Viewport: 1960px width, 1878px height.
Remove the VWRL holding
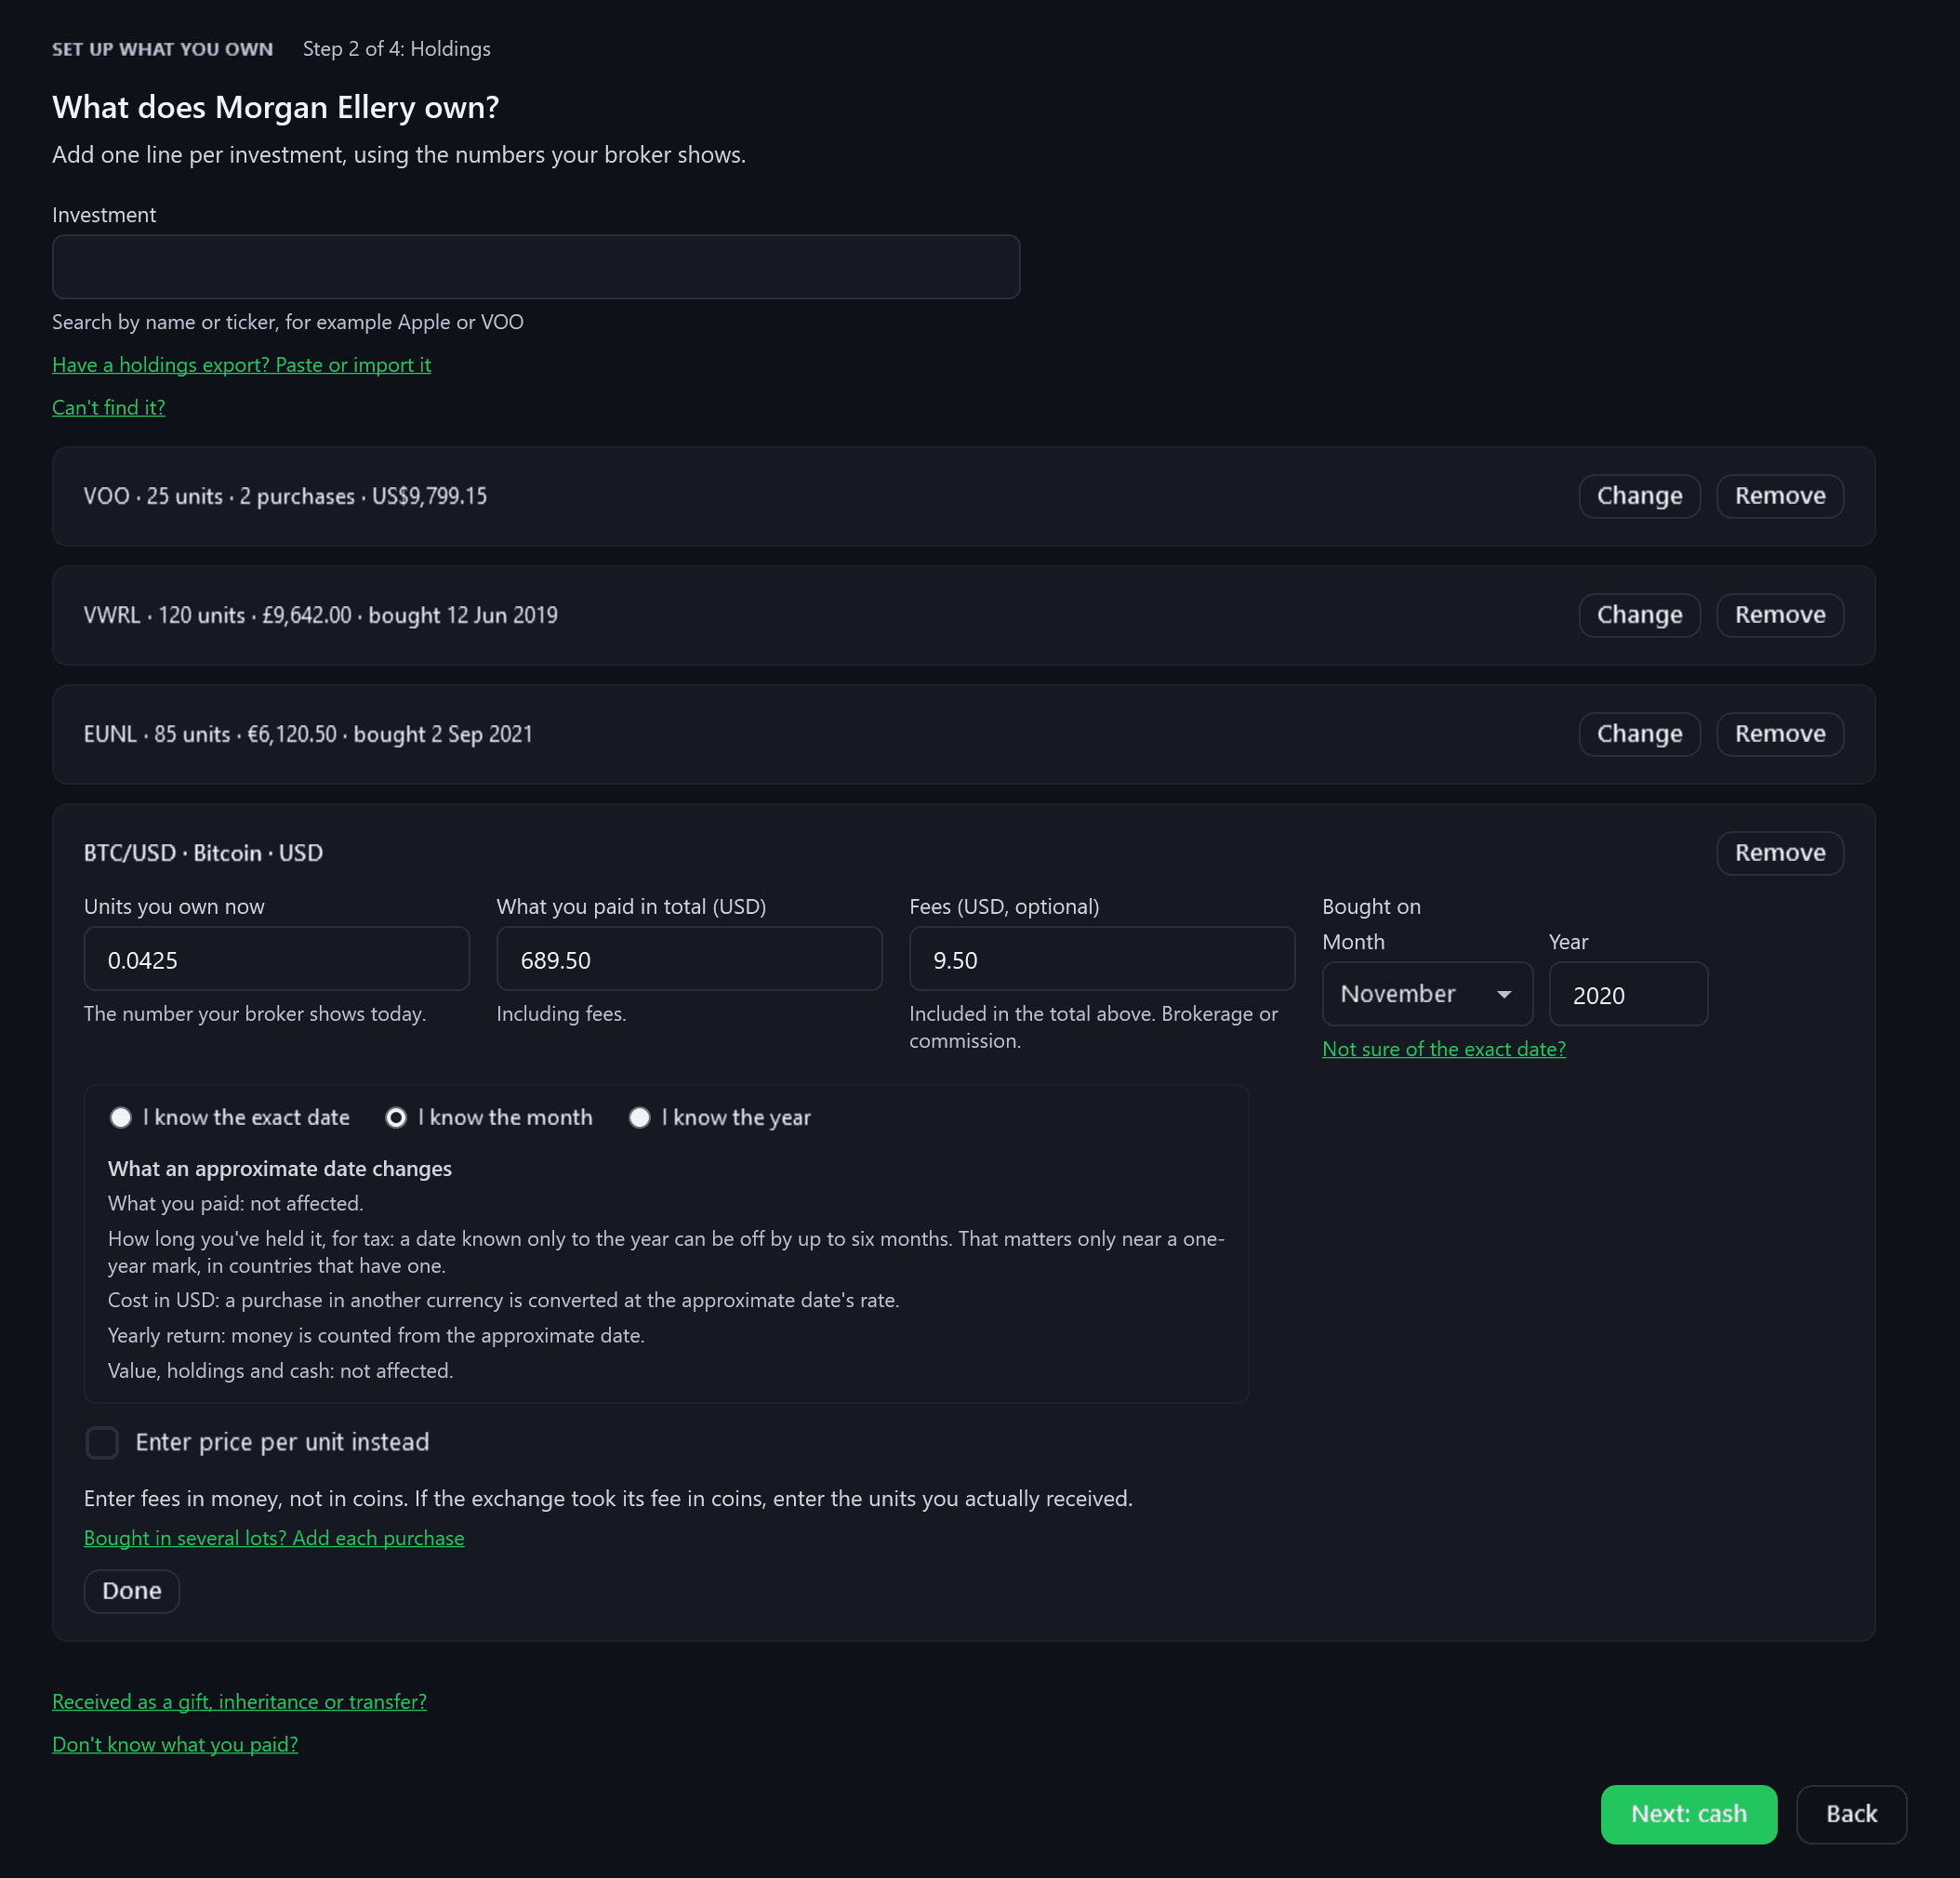1779,615
